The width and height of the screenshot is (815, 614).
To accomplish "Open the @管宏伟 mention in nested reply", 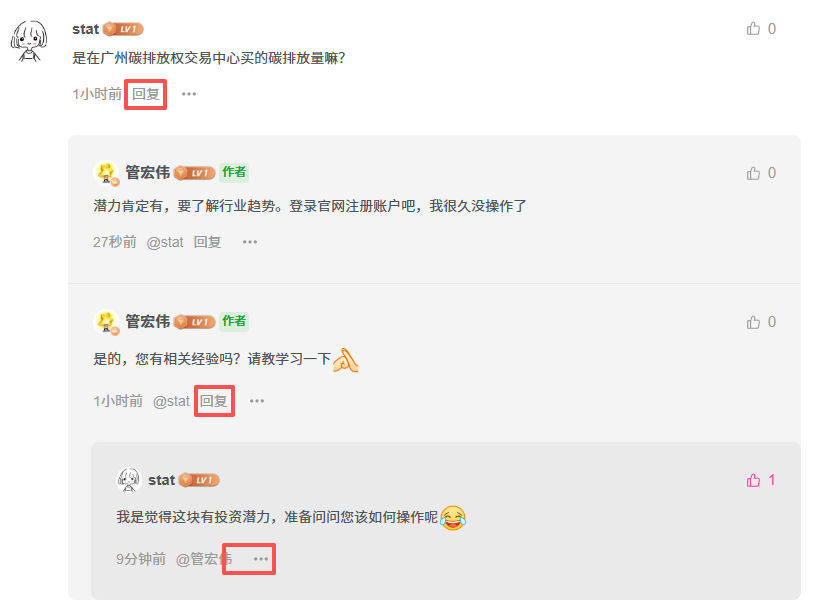I will 204,559.
